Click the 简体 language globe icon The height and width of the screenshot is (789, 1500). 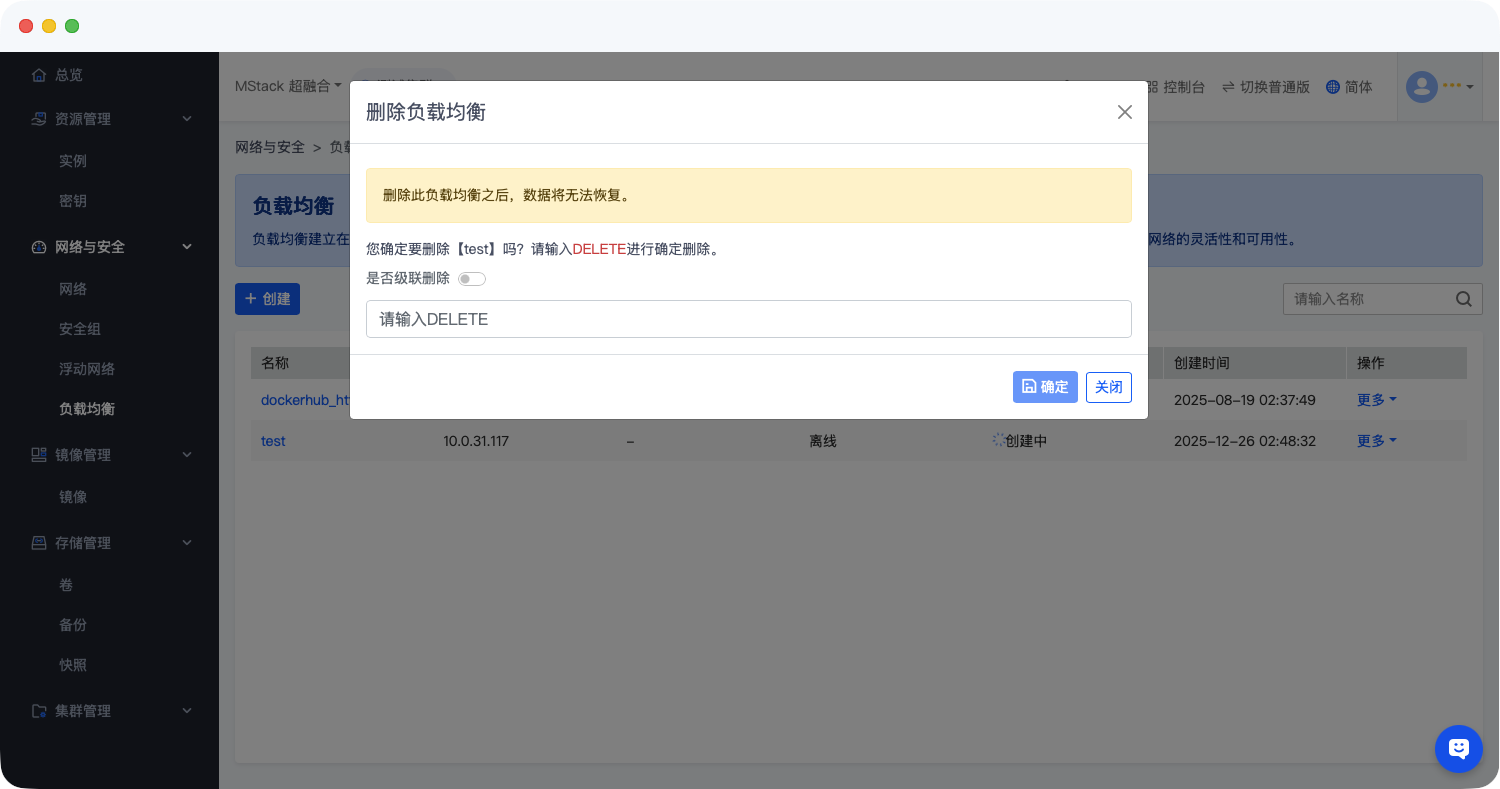(1333, 86)
